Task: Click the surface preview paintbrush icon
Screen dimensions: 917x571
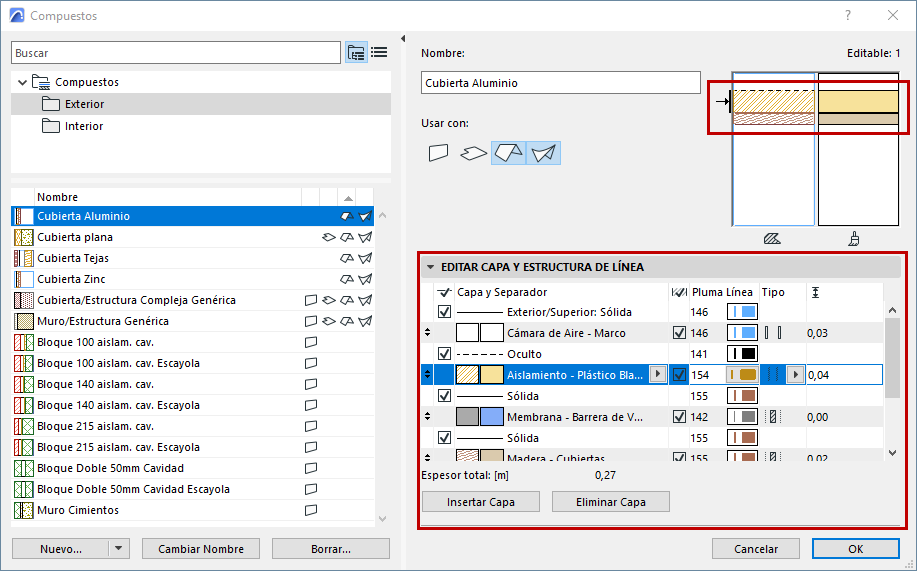Action: click(x=854, y=239)
